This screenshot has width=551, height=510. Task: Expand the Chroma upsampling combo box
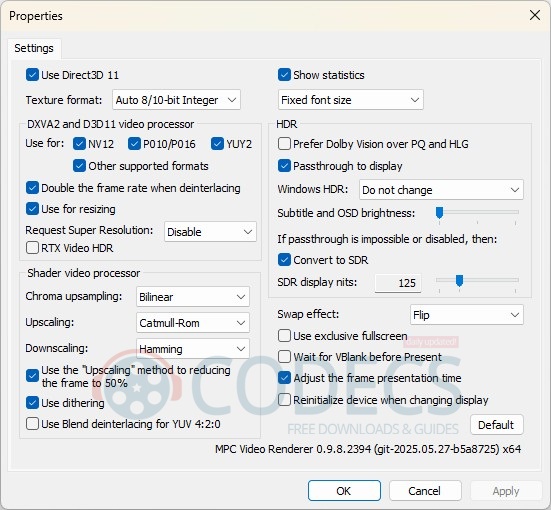point(193,297)
